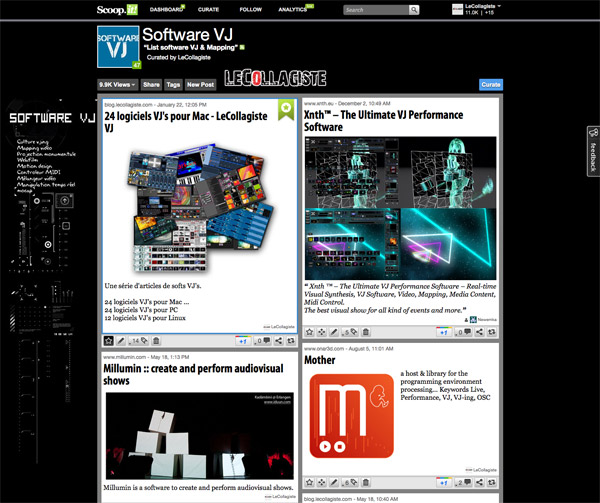The height and width of the screenshot is (503, 600).
Task: Share the '24 logiciels VJ's pour Mac' post
Action: [279, 340]
